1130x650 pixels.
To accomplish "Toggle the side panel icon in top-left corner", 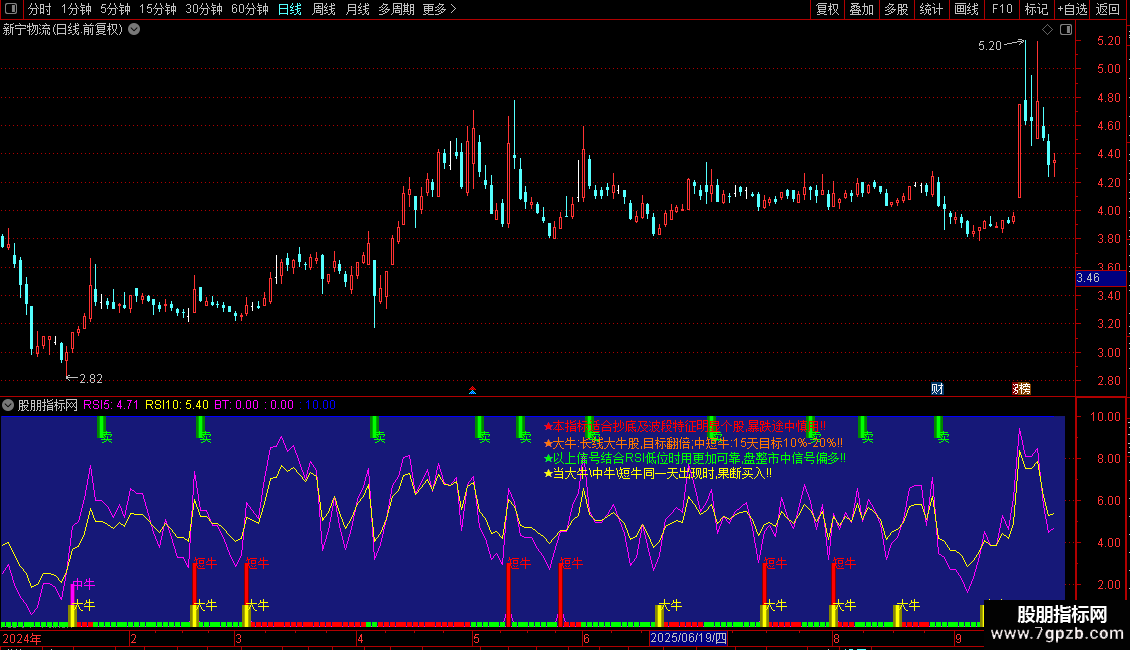I will (11, 9).
